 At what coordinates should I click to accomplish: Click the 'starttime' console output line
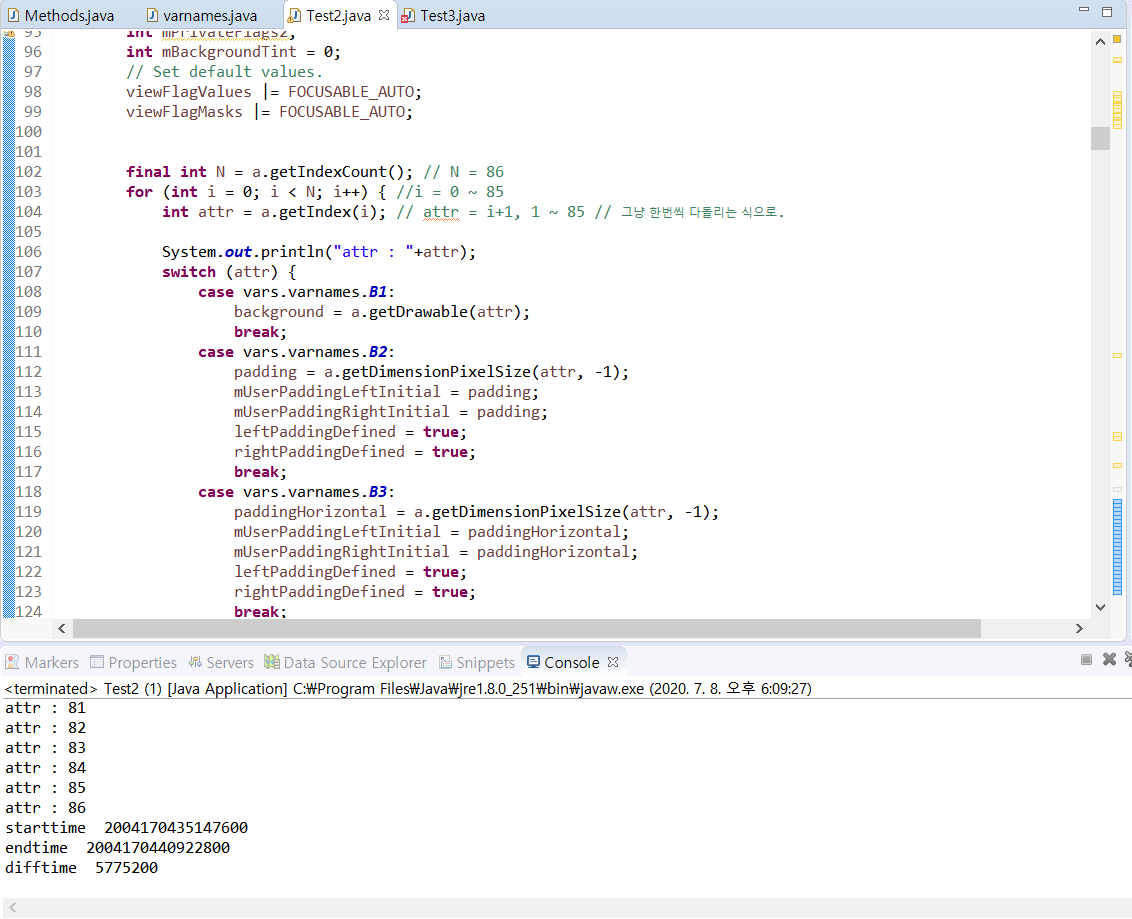tap(126, 828)
